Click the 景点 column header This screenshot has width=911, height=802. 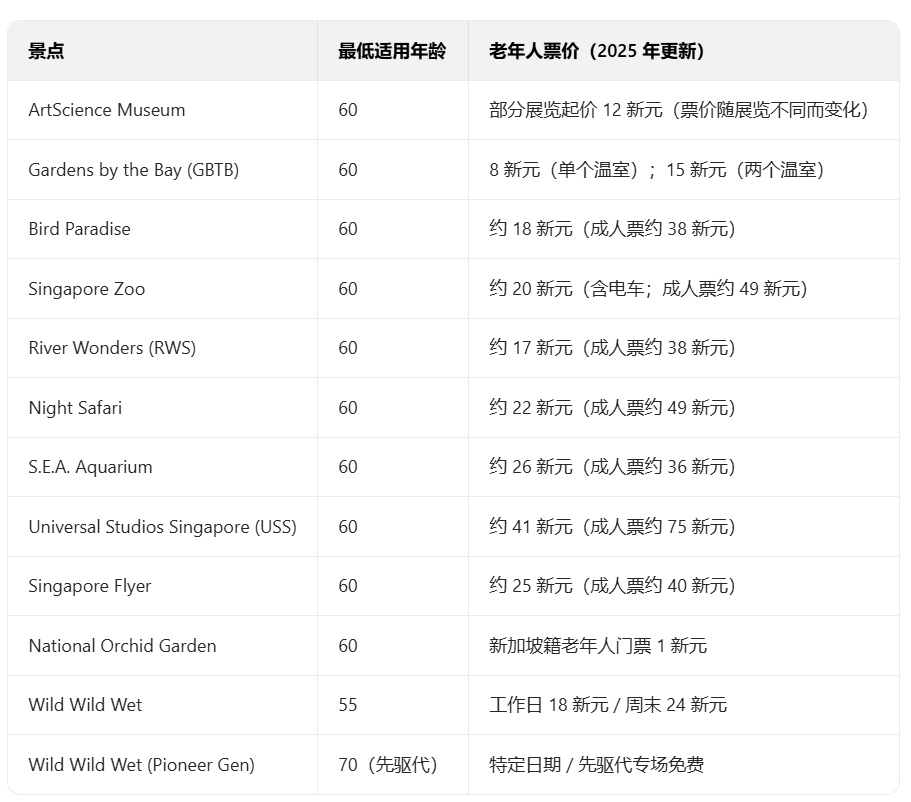[46, 51]
